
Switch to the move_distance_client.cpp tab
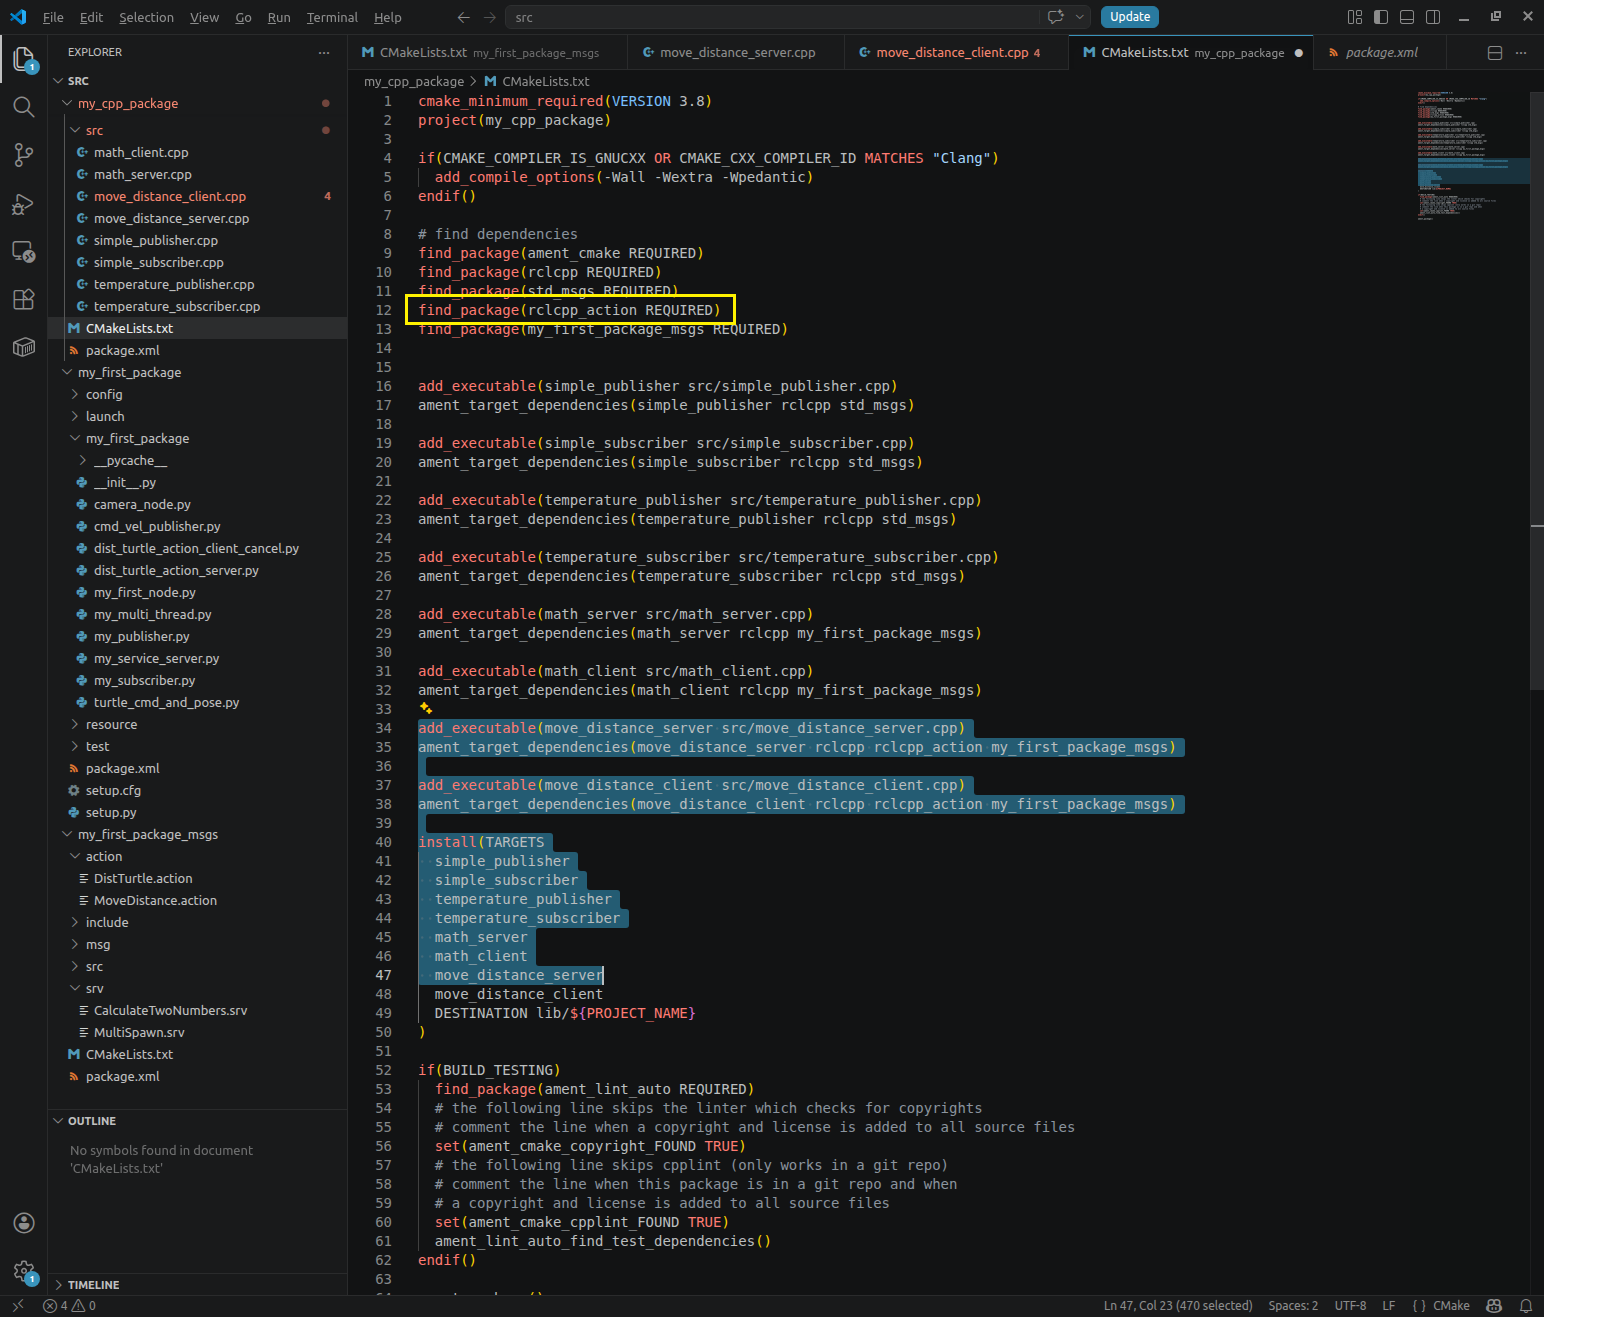point(955,53)
